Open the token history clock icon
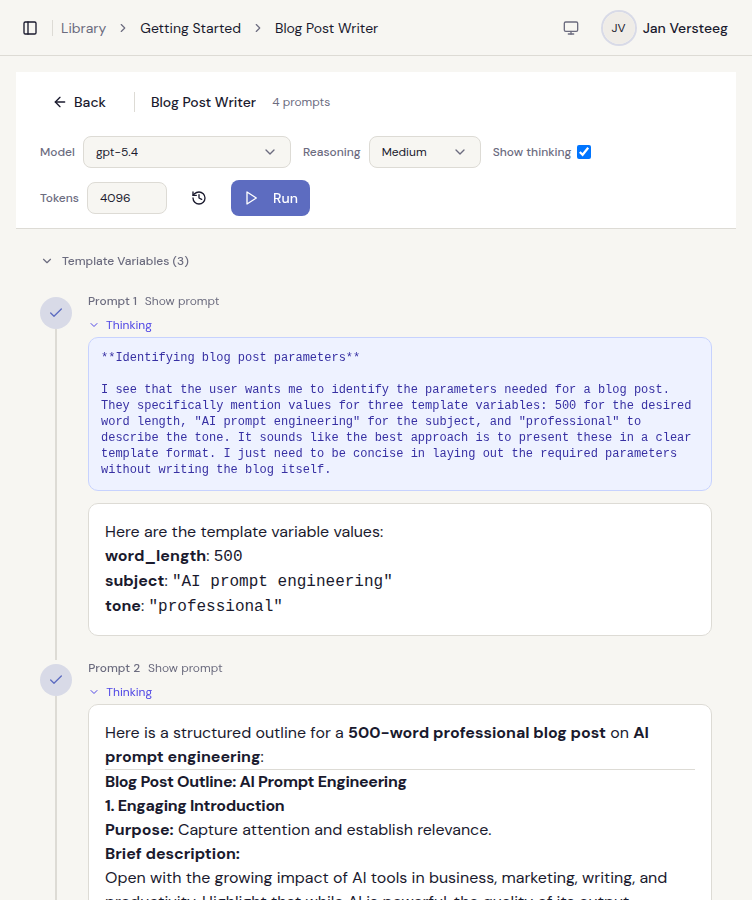This screenshot has width=752, height=900. pos(198,198)
